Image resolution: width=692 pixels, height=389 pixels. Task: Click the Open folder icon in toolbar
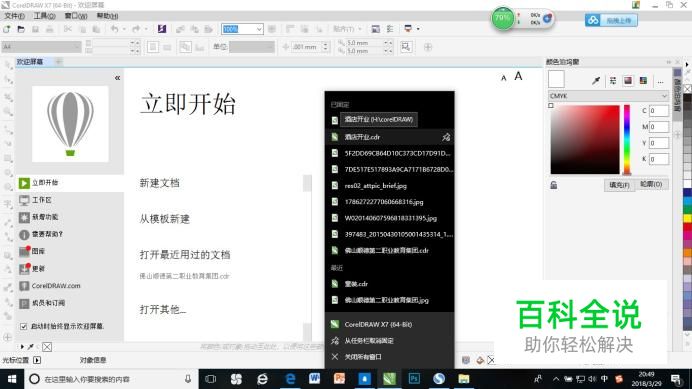point(21,29)
